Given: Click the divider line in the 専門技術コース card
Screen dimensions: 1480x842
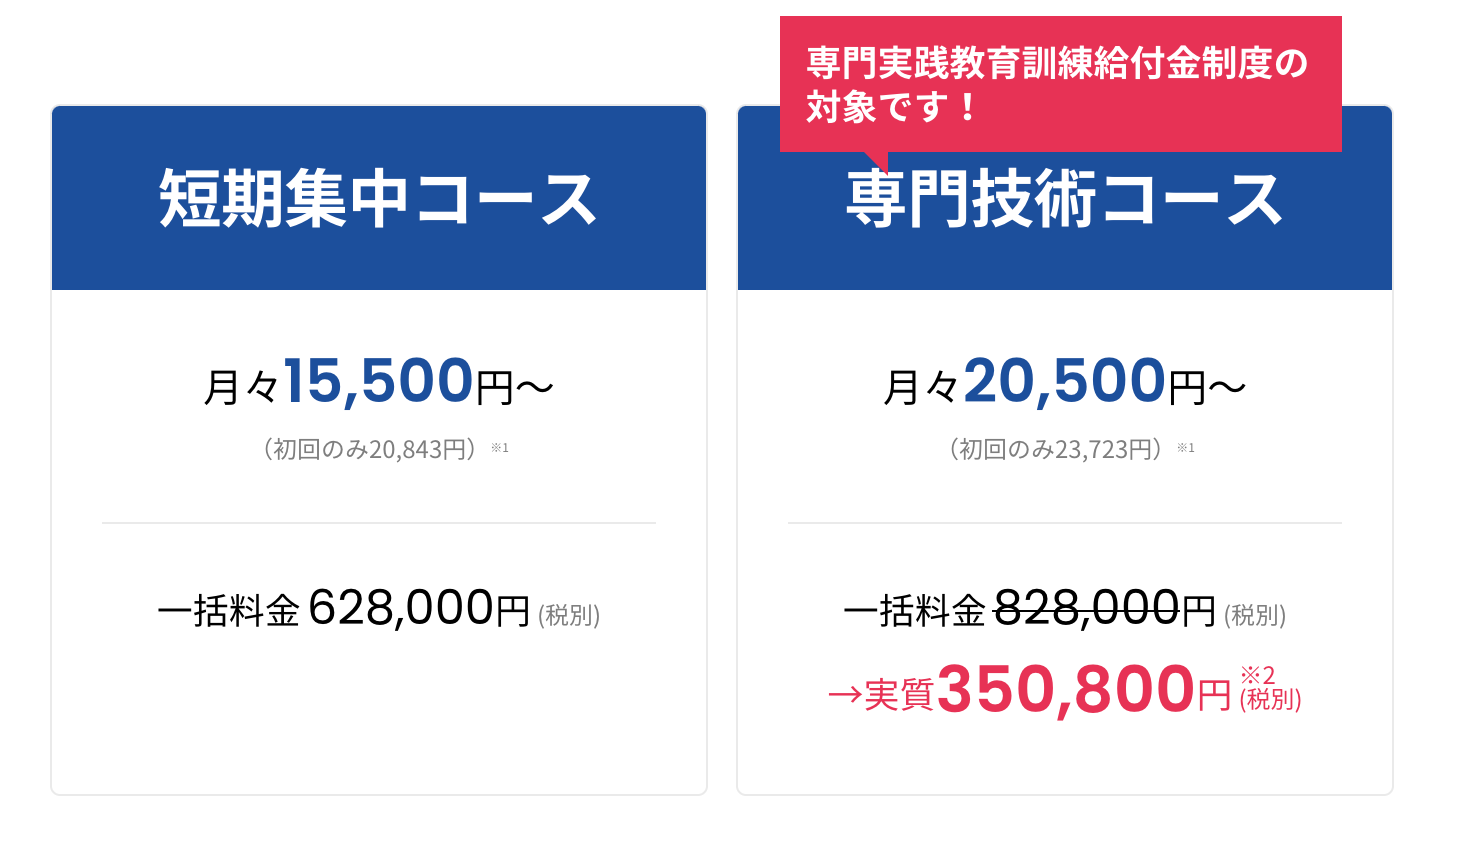Looking at the screenshot, I should click(1064, 523).
